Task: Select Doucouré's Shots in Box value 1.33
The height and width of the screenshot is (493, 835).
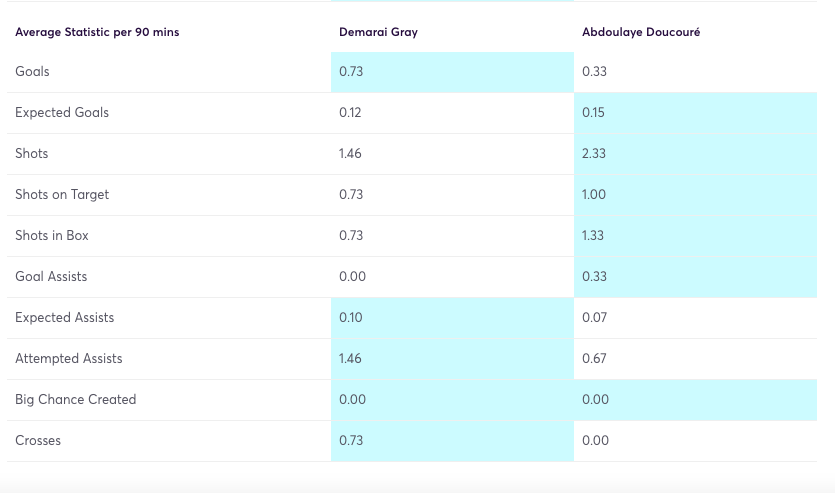Action: (593, 235)
